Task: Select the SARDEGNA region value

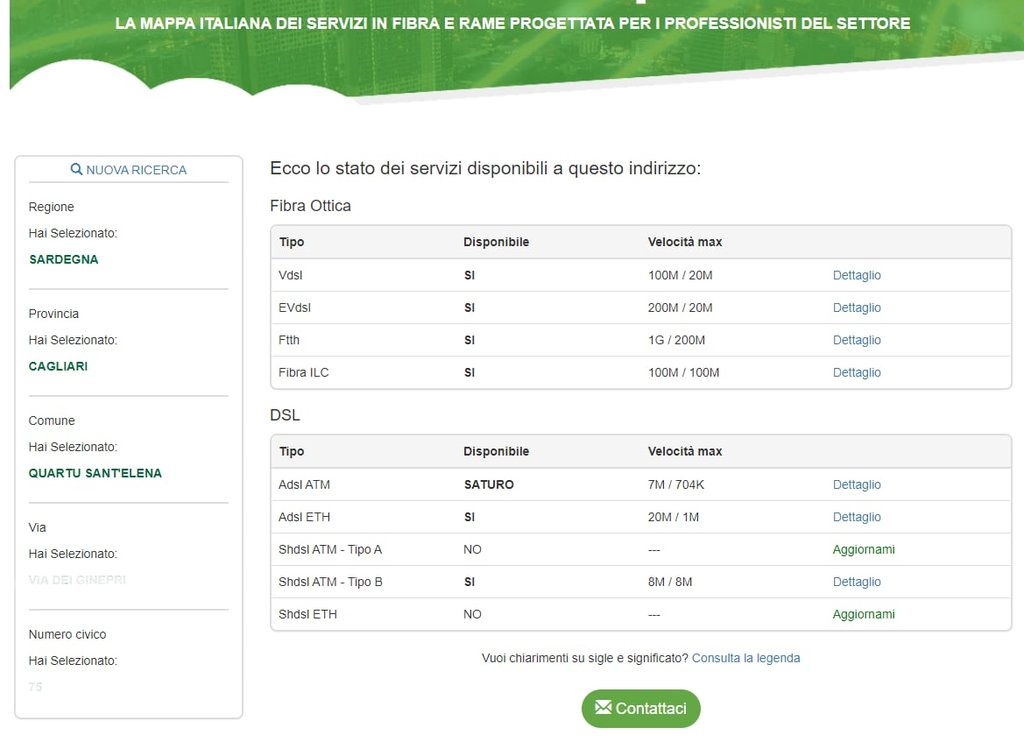Action: click(64, 259)
